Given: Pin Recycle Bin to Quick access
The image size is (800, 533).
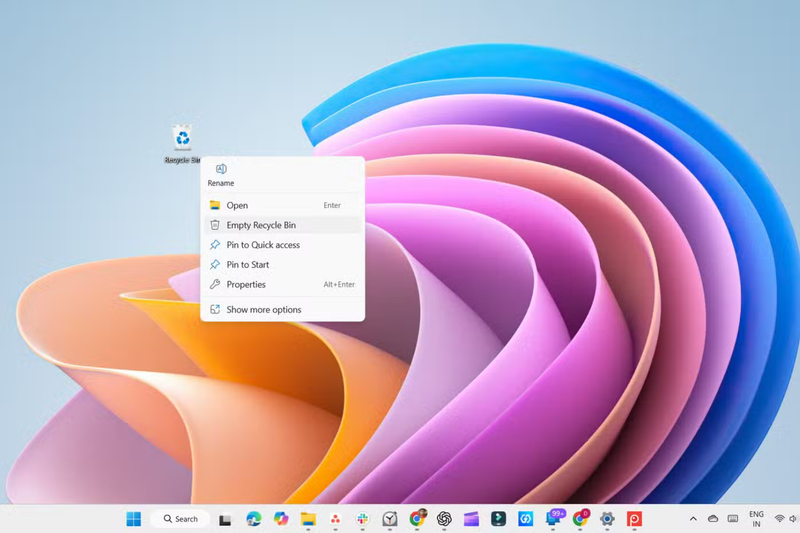Looking at the screenshot, I should tap(263, 245).
